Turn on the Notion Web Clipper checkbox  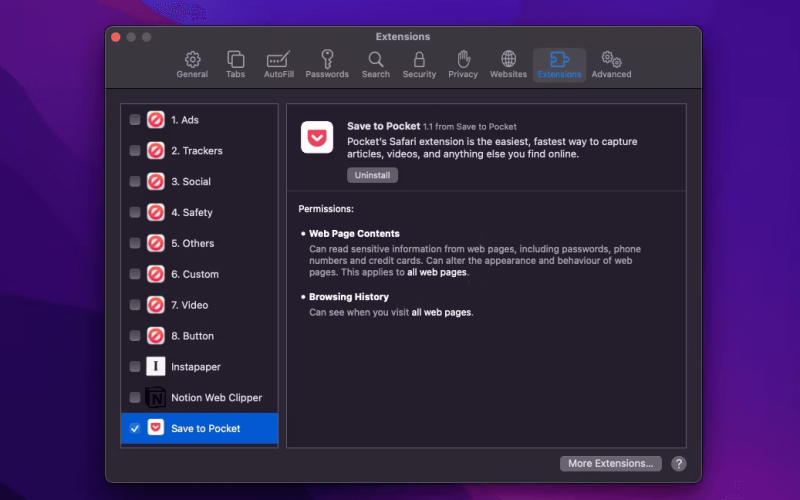[135, 397]
